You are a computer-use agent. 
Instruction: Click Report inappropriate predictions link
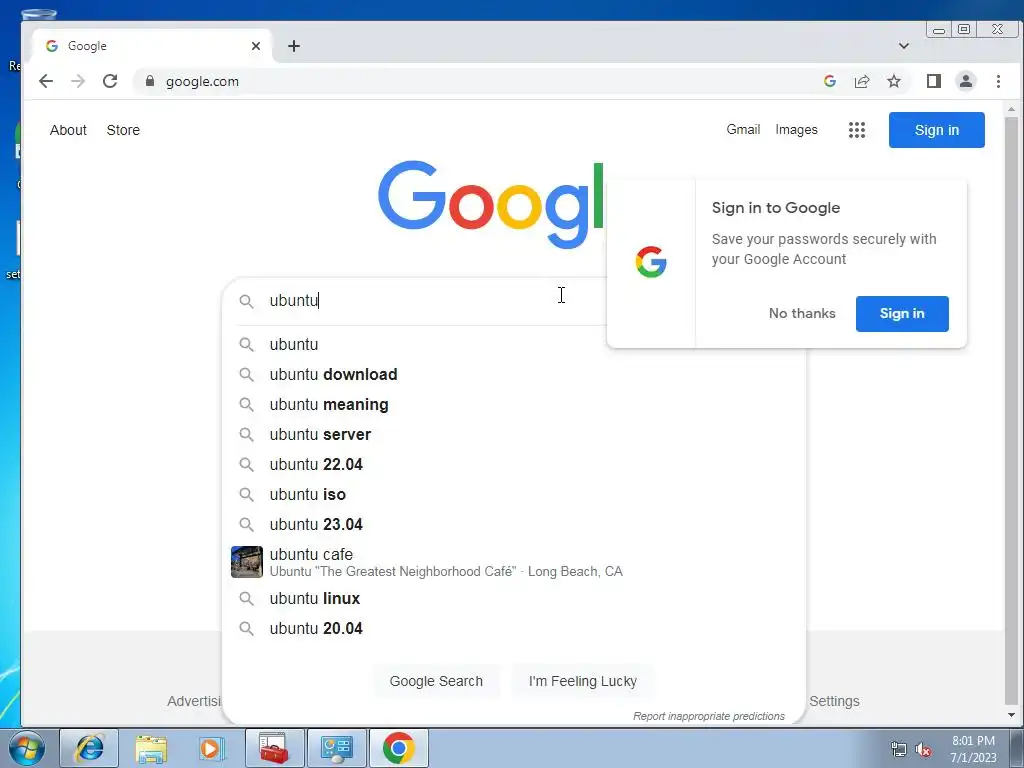pos(709,716)
